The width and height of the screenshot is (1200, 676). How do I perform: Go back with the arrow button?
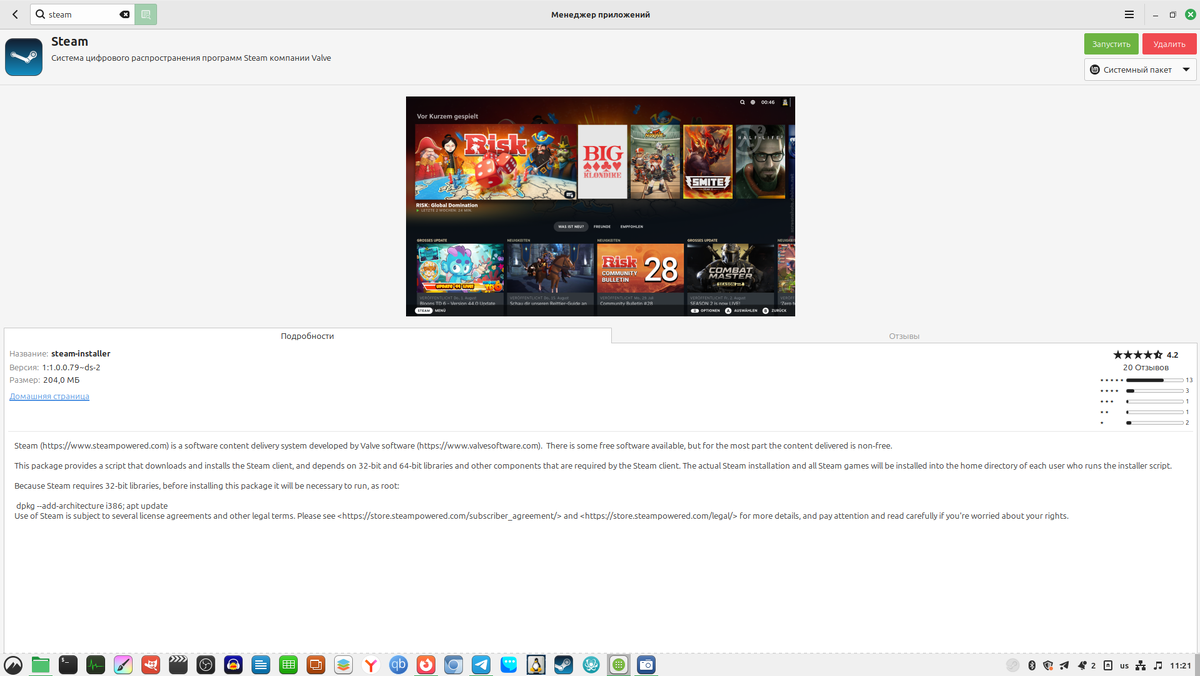click(x=14, y=15)
